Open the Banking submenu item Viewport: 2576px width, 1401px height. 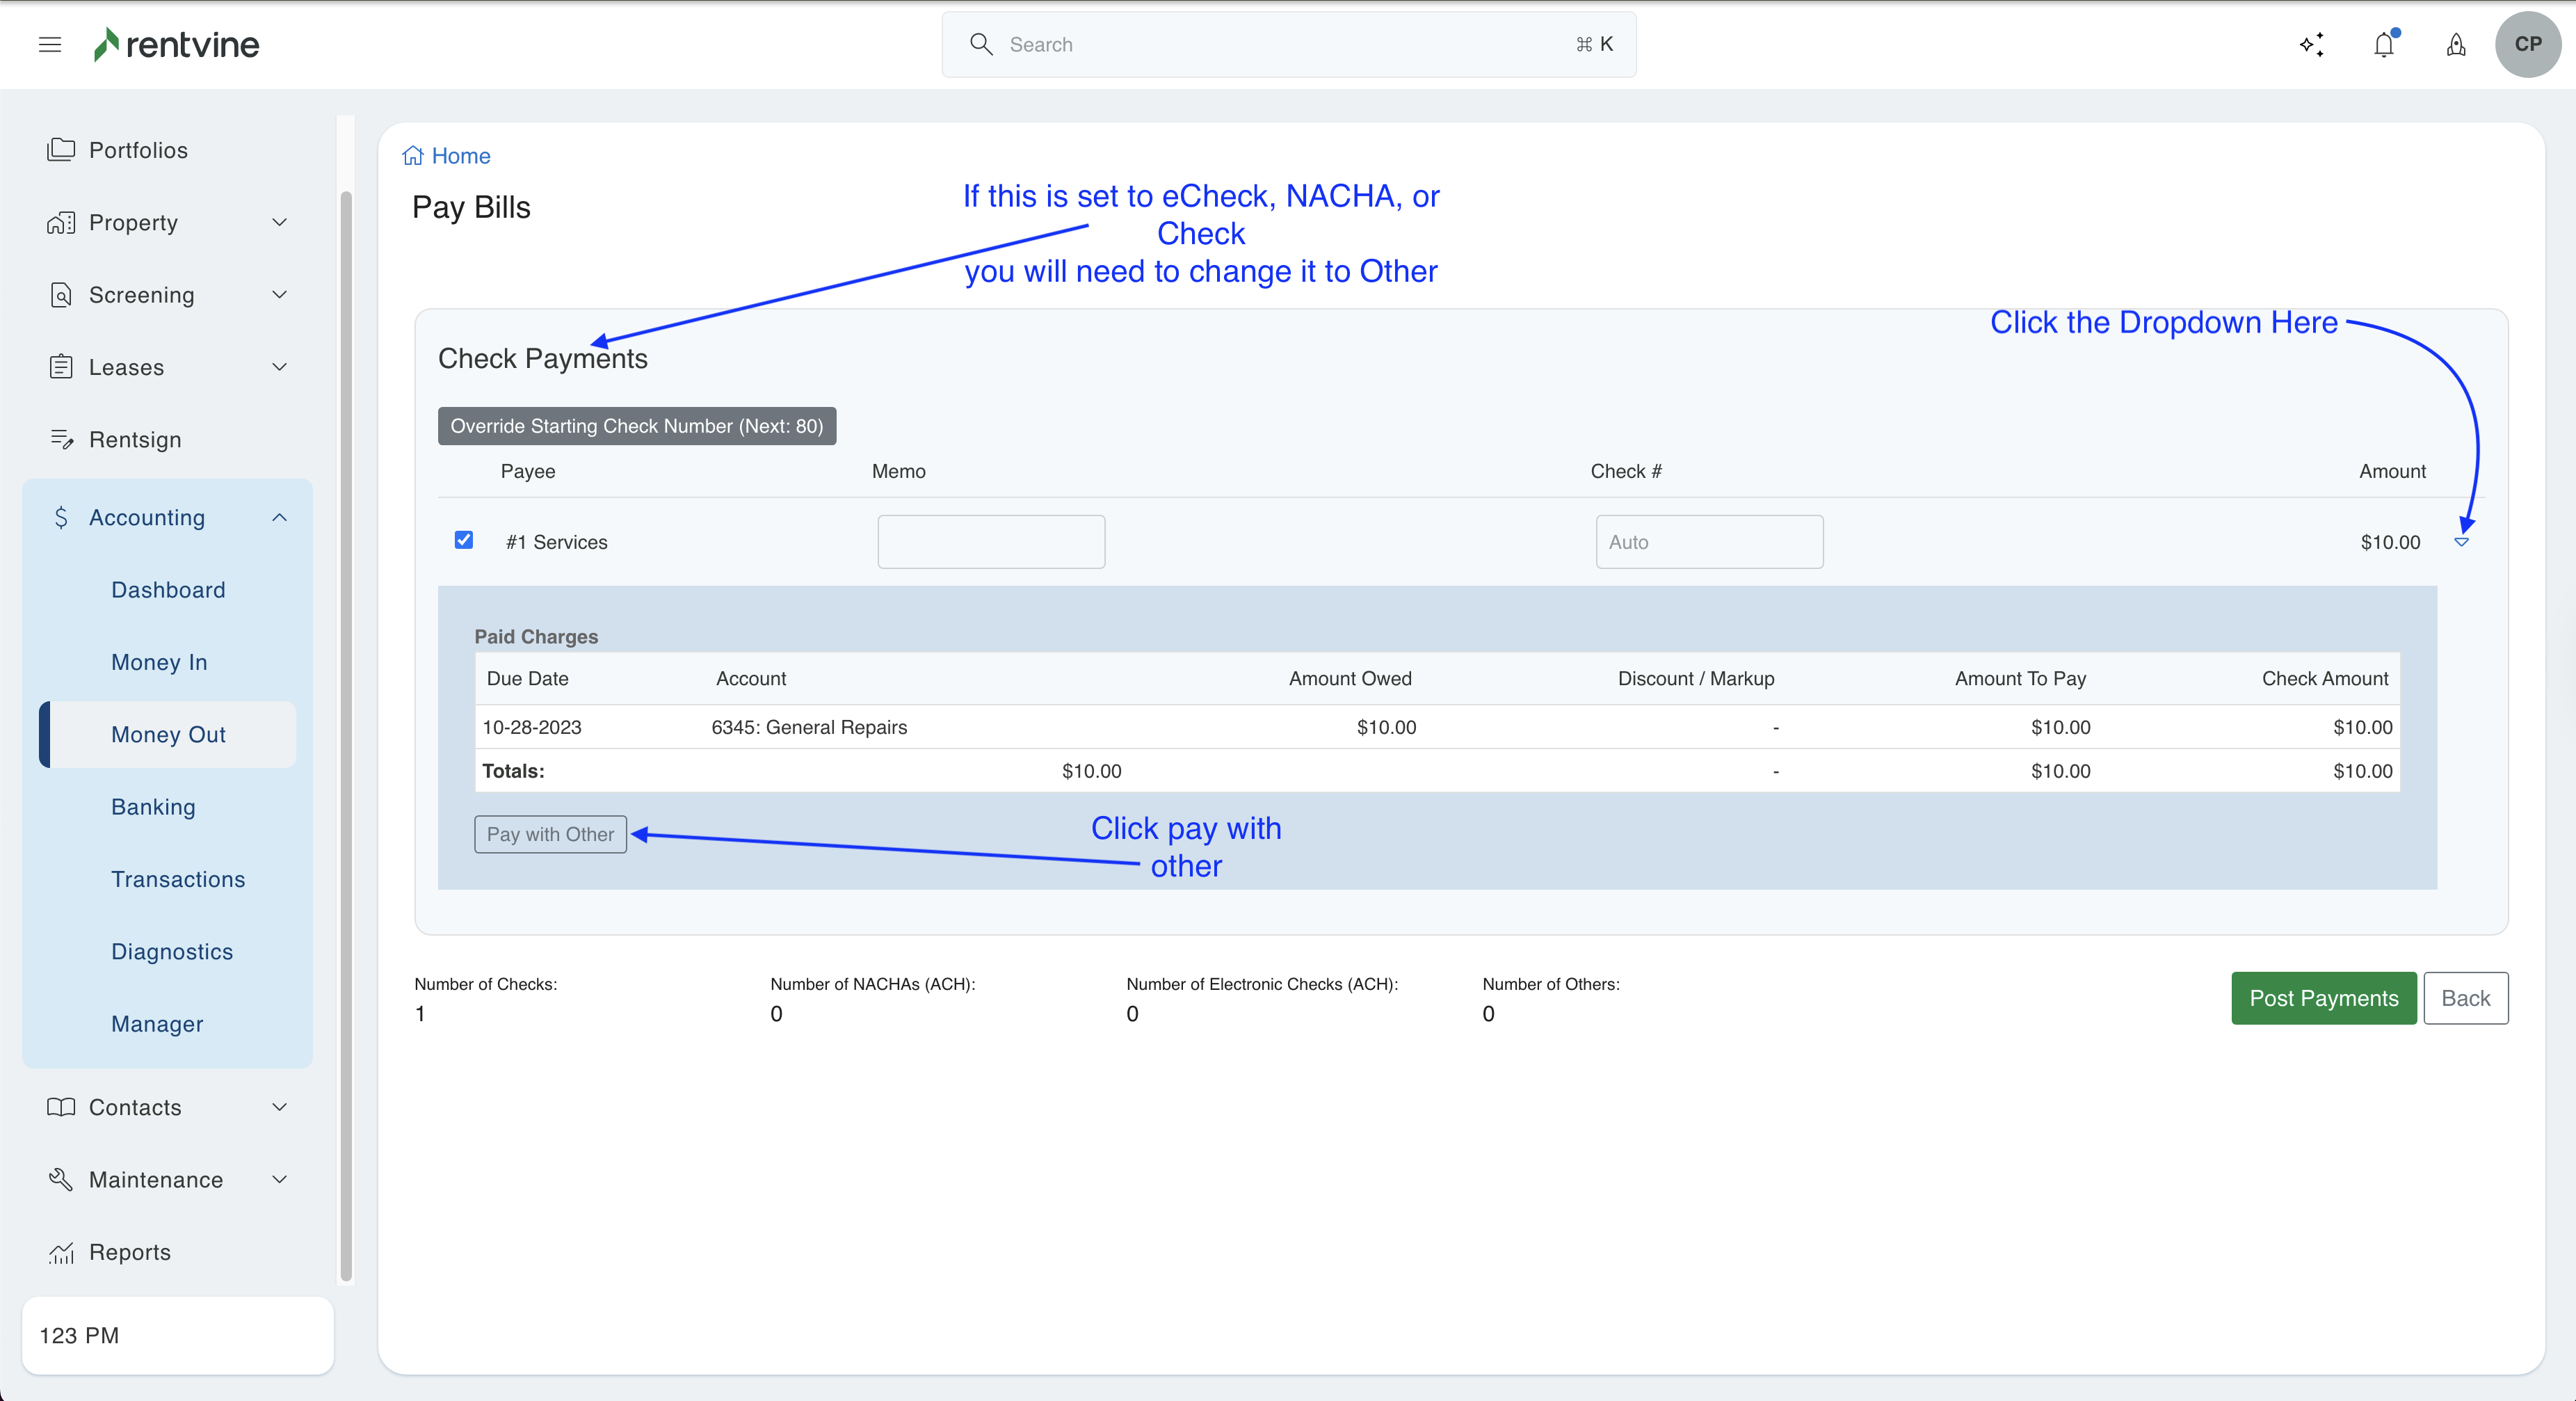click(153, 806)
